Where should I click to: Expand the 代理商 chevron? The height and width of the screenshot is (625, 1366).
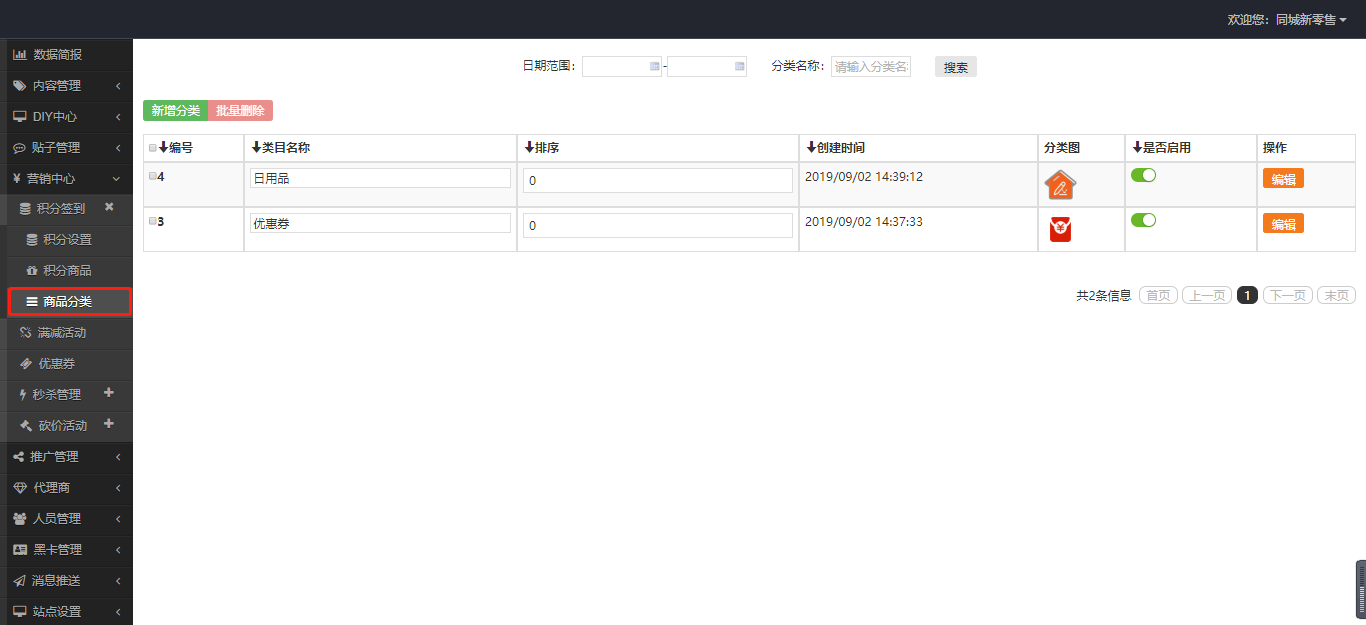click(118, 488)
